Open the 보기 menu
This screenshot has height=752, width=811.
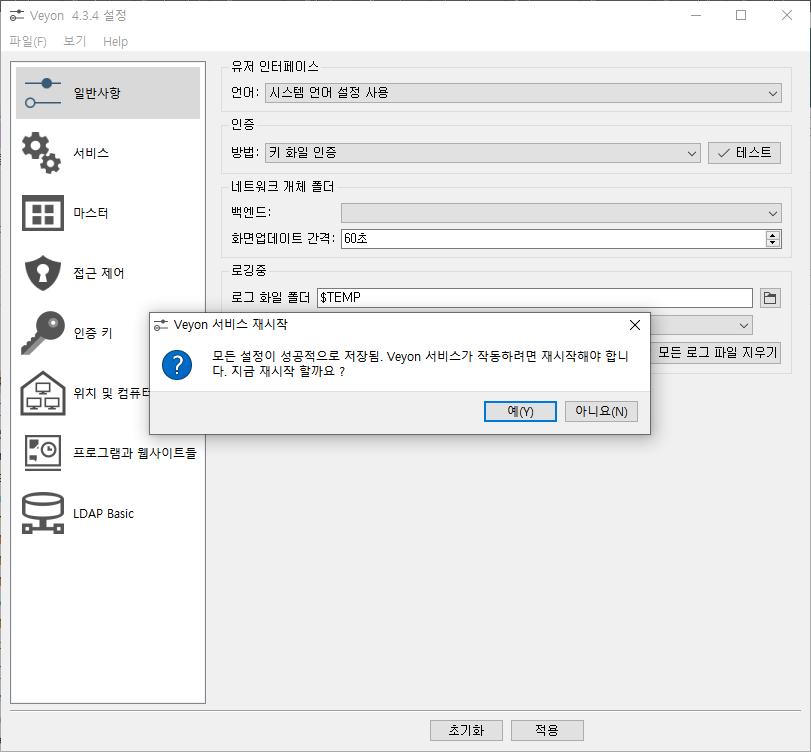(x=74, y=41)
